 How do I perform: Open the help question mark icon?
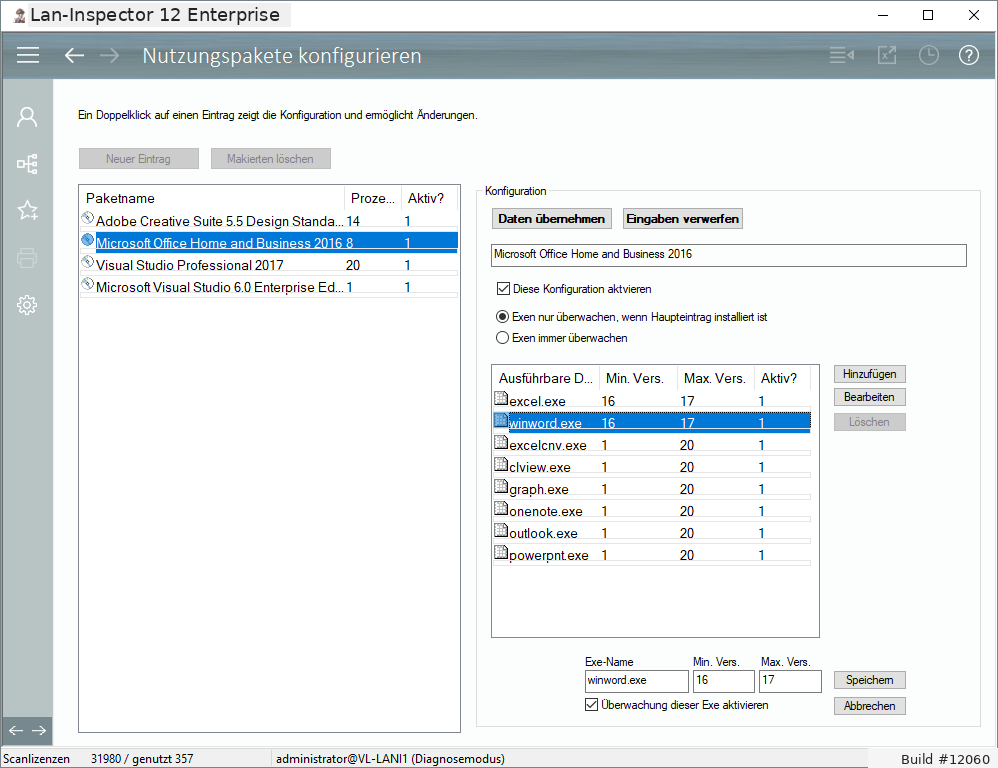click(x=969, y=55)
